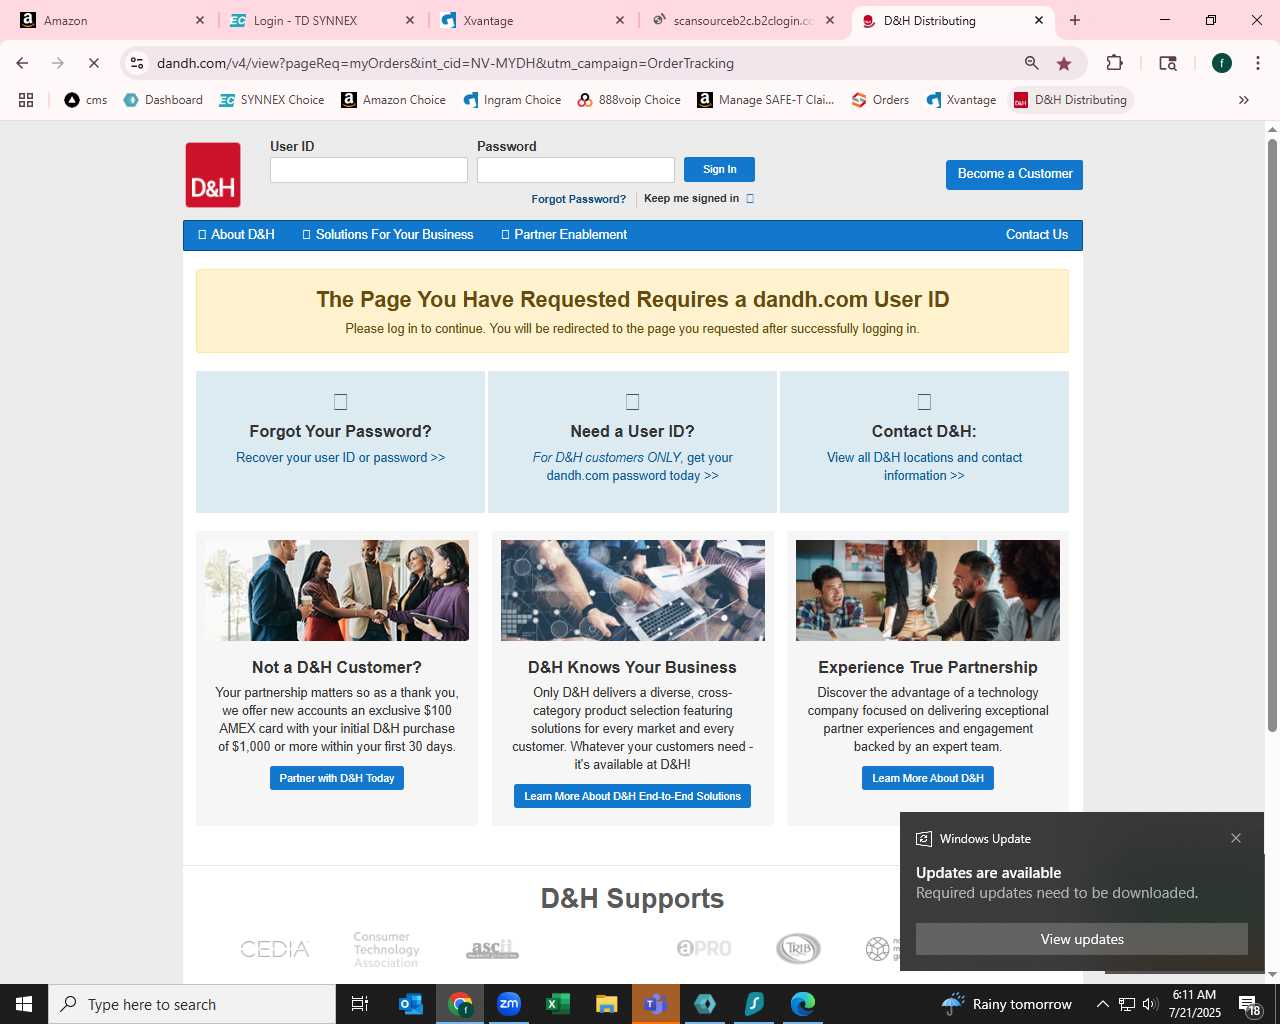
Task: Open File Explorer from the taskbar
Action: coord(606,1004)
